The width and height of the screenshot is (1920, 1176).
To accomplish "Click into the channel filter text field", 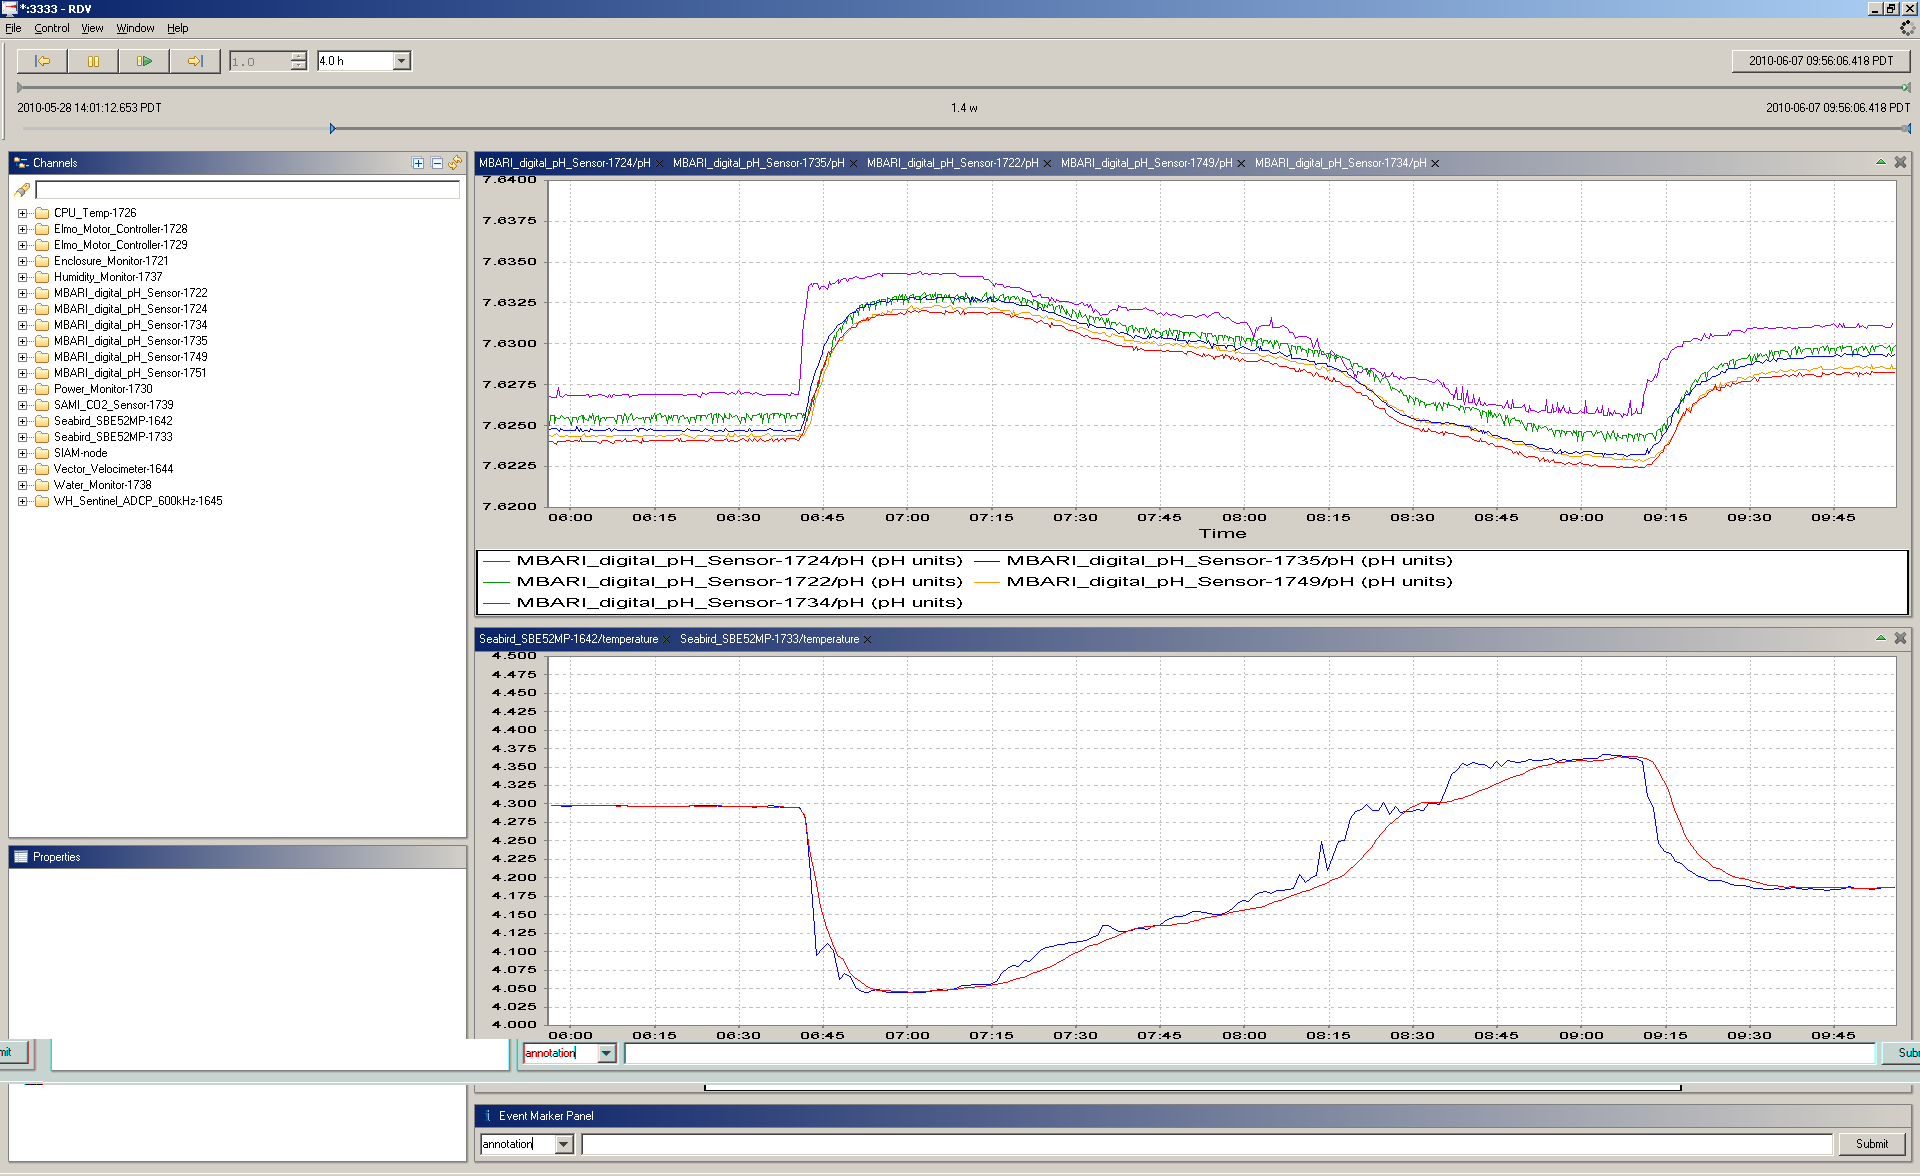I will click(247, 190).
